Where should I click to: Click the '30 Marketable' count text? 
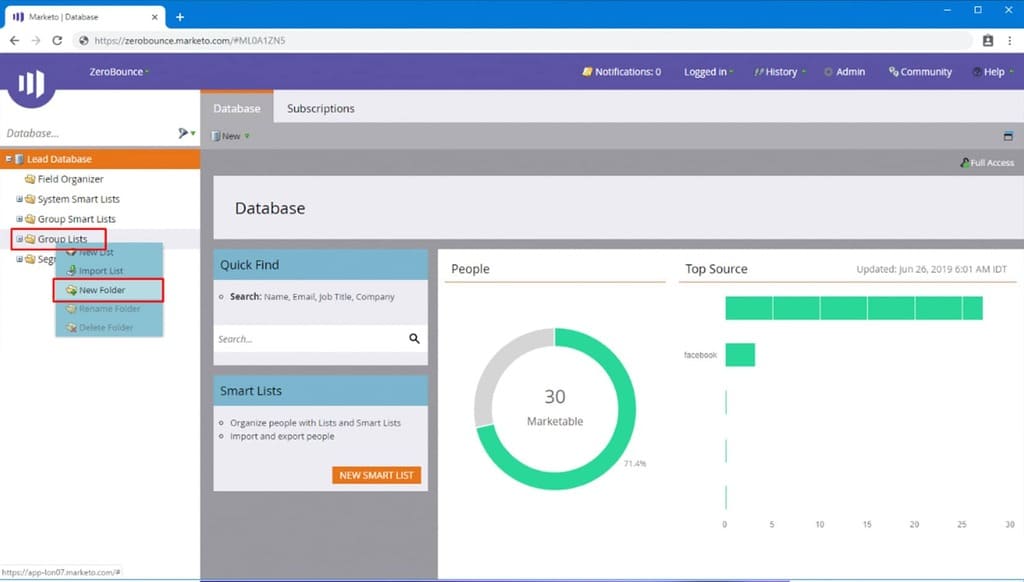[555, 408]
